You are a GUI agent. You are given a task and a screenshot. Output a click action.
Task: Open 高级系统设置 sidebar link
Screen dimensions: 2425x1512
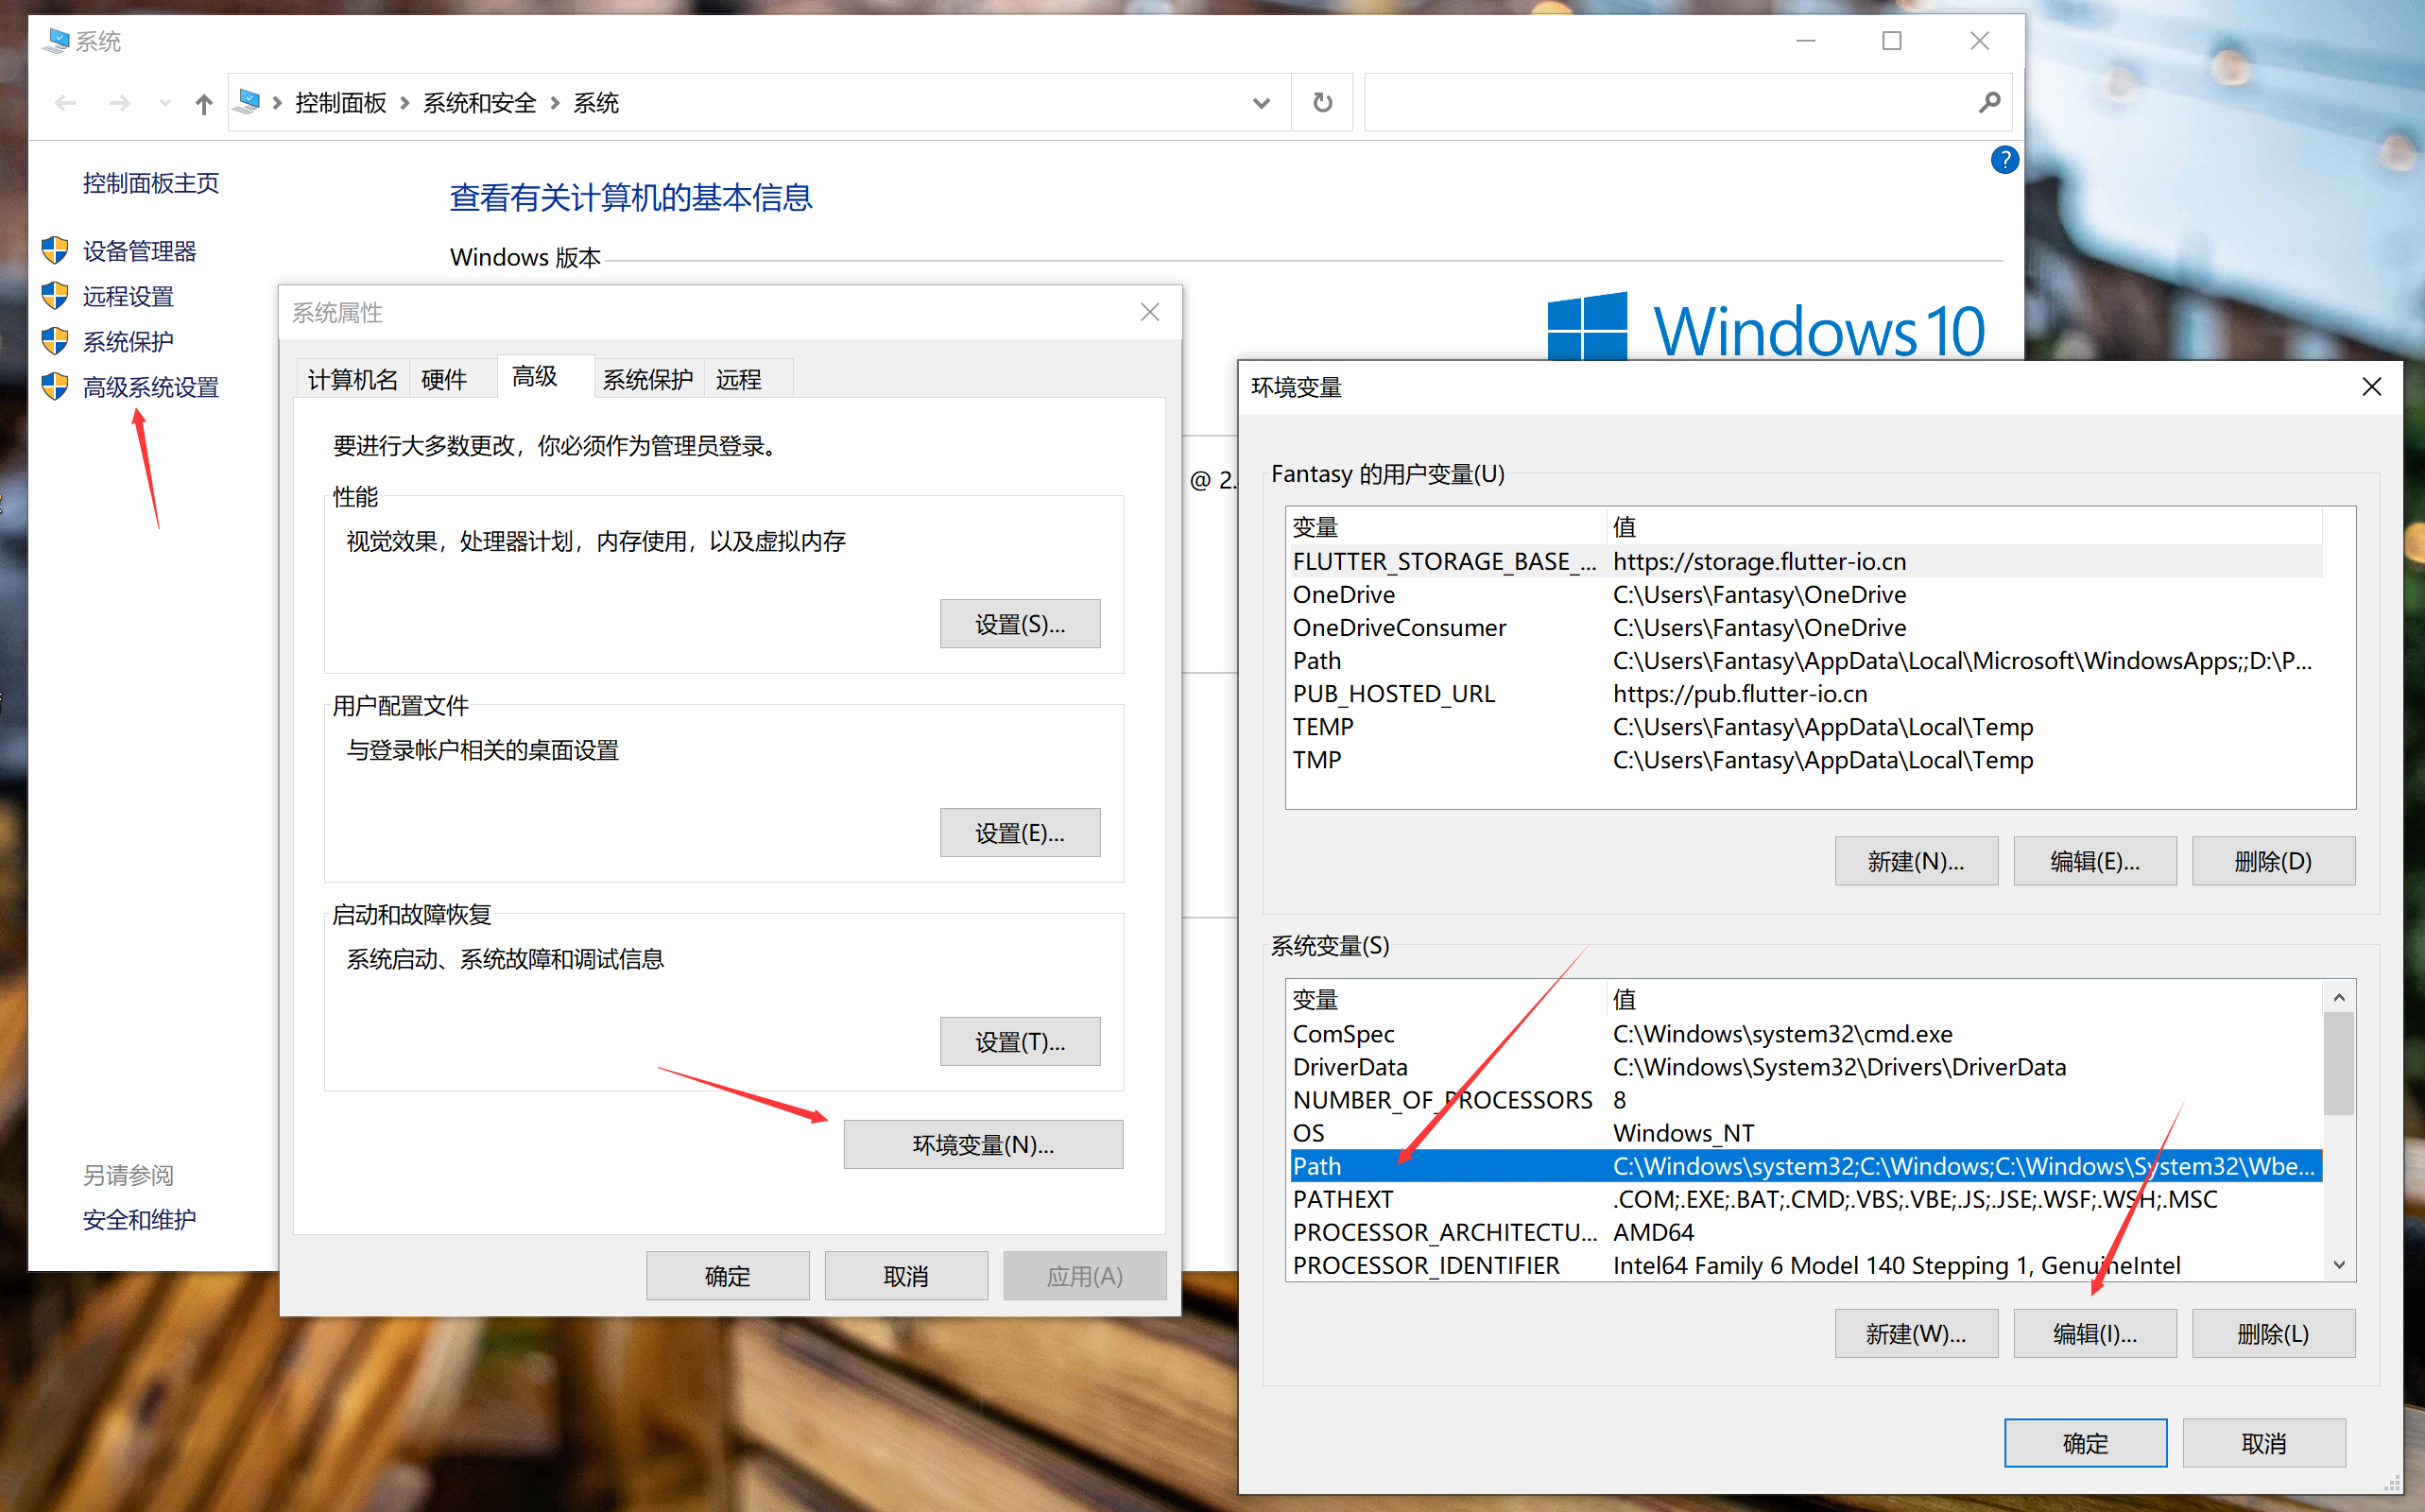tap(151, 387)
